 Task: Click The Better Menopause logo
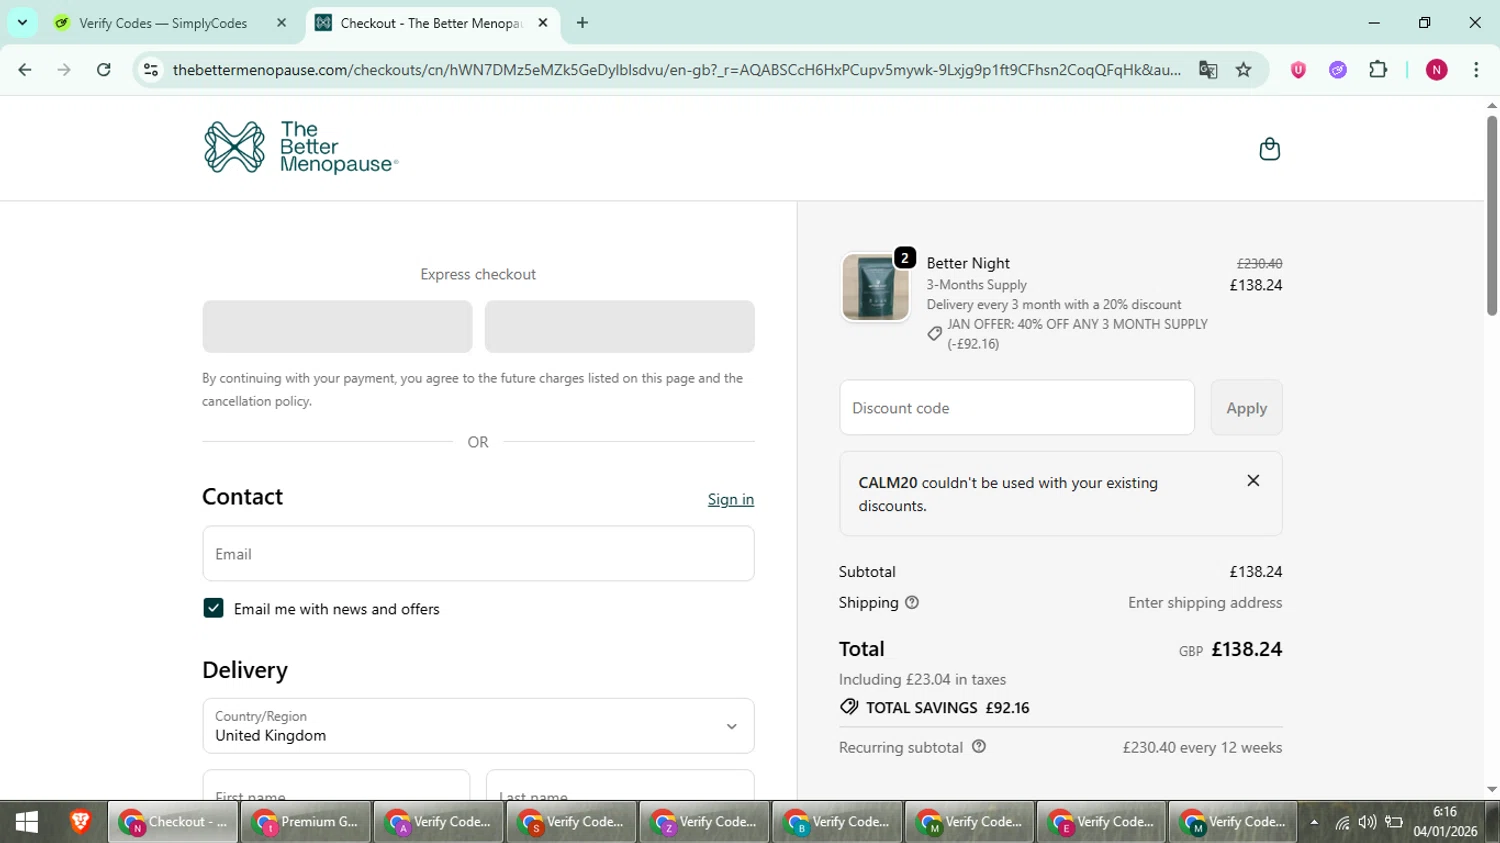(301, 148)
